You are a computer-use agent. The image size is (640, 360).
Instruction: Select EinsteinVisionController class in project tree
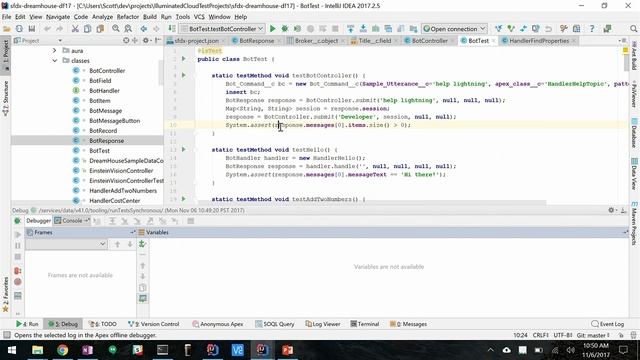[121, 171]
